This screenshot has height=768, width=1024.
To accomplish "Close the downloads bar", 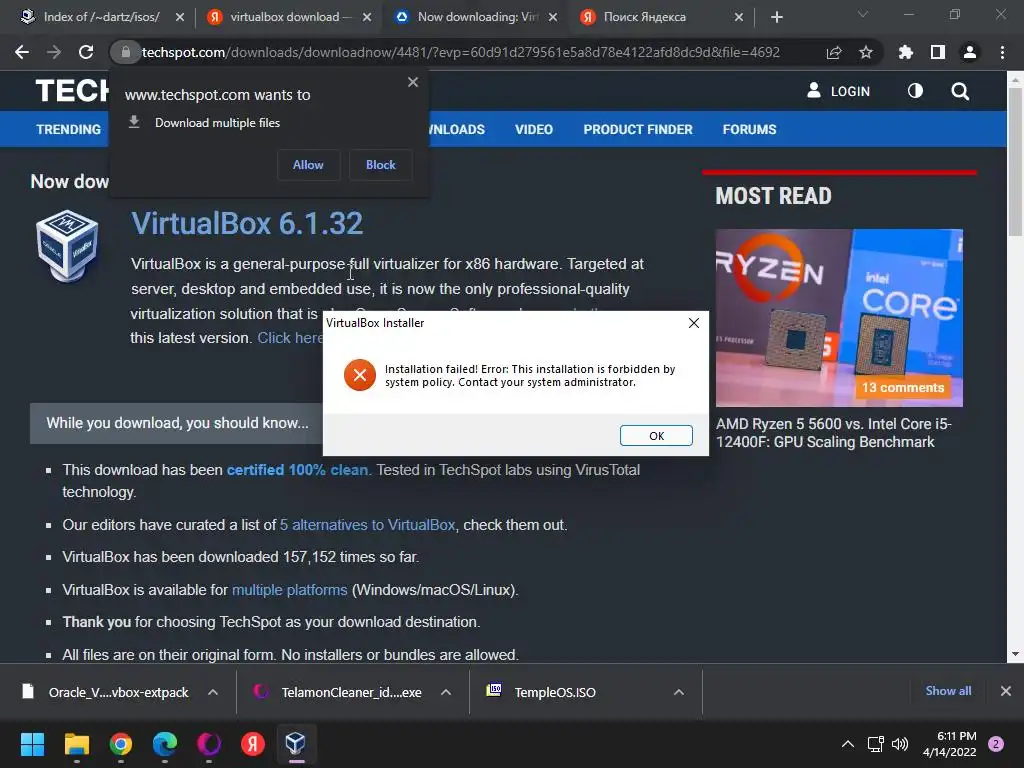I will tap(1006, 691).
